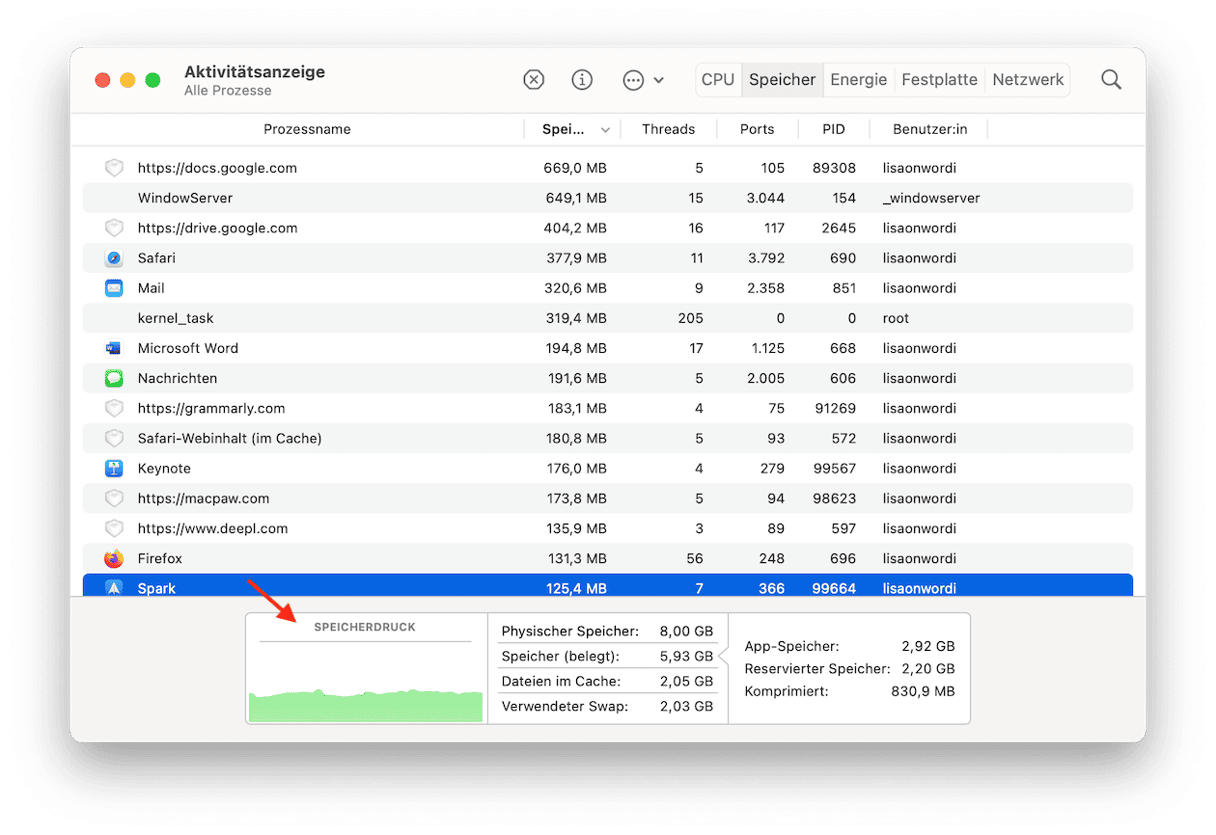The image size is (1216, 835).
Task: Click the Spark app icon
Action: tap(114, 588)
